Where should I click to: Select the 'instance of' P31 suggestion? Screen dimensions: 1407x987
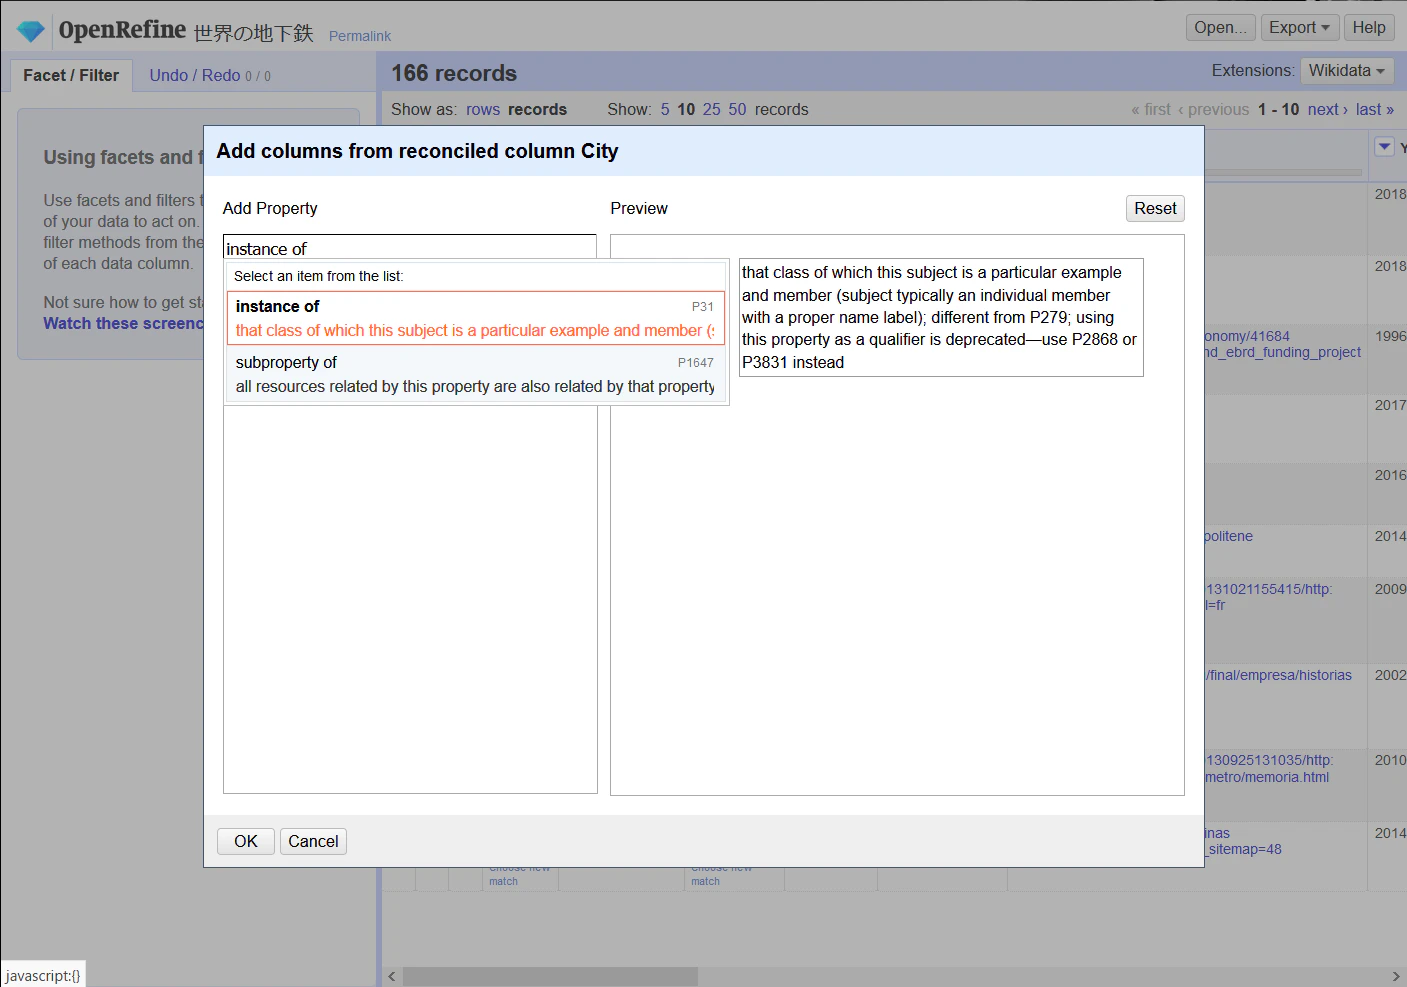point(476,318)
